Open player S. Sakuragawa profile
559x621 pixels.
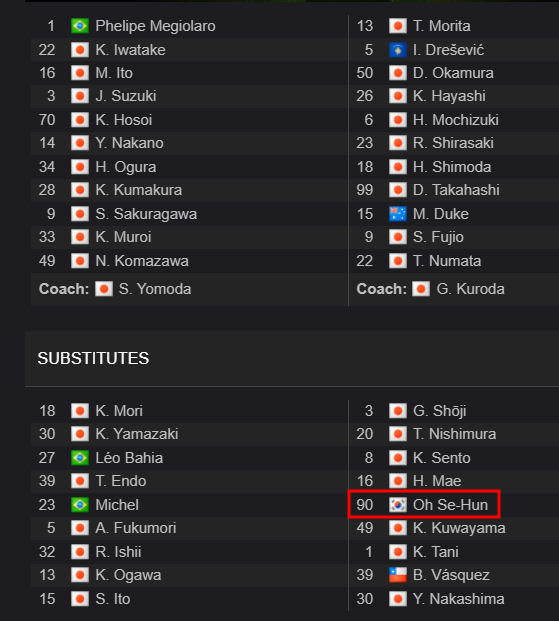pos(146,214)
